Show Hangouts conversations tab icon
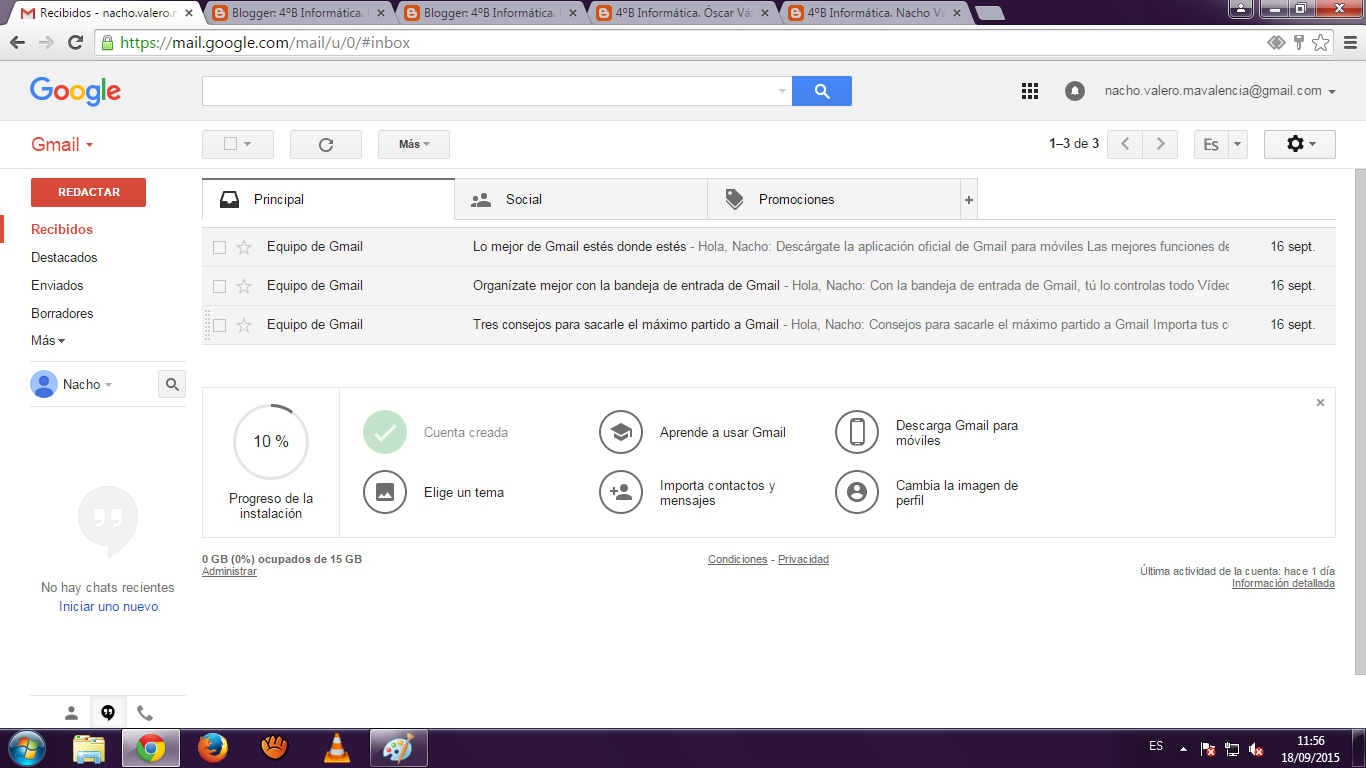The width and height of the screenshot is (1366, 768). (x=108, y=713)
